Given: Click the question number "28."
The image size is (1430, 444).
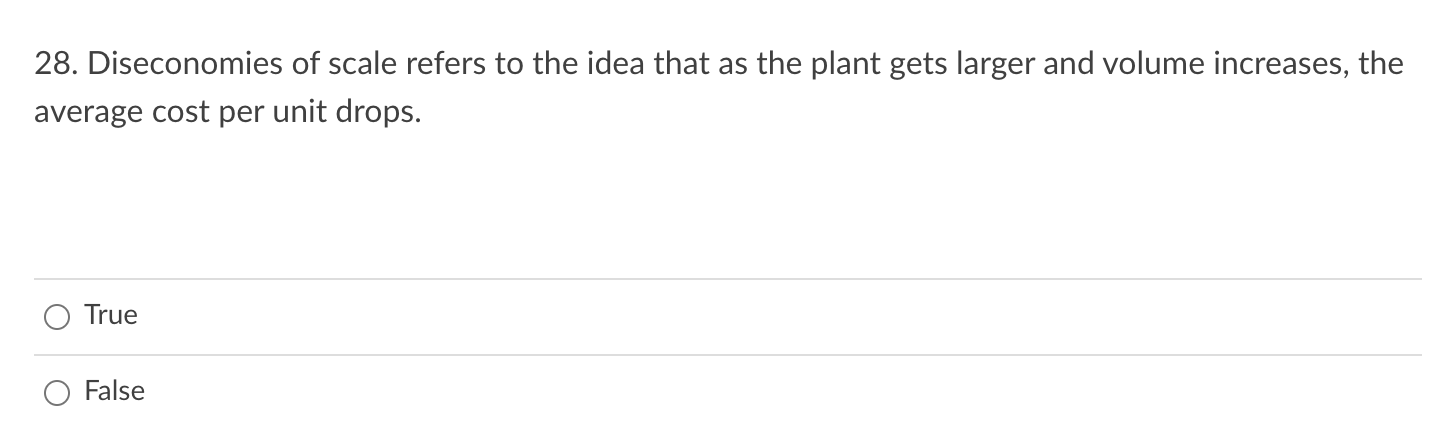Looking at the screenshot, I should pos(51,66).
